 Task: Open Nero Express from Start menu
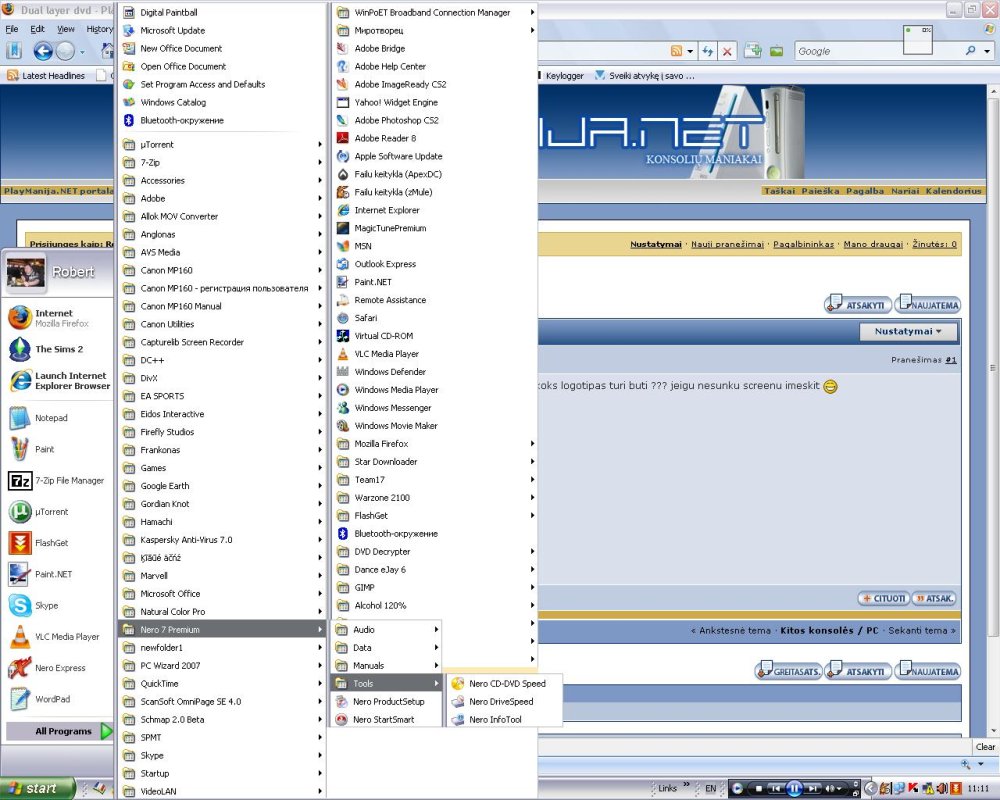pyautogui.click(x=57, y=668)
